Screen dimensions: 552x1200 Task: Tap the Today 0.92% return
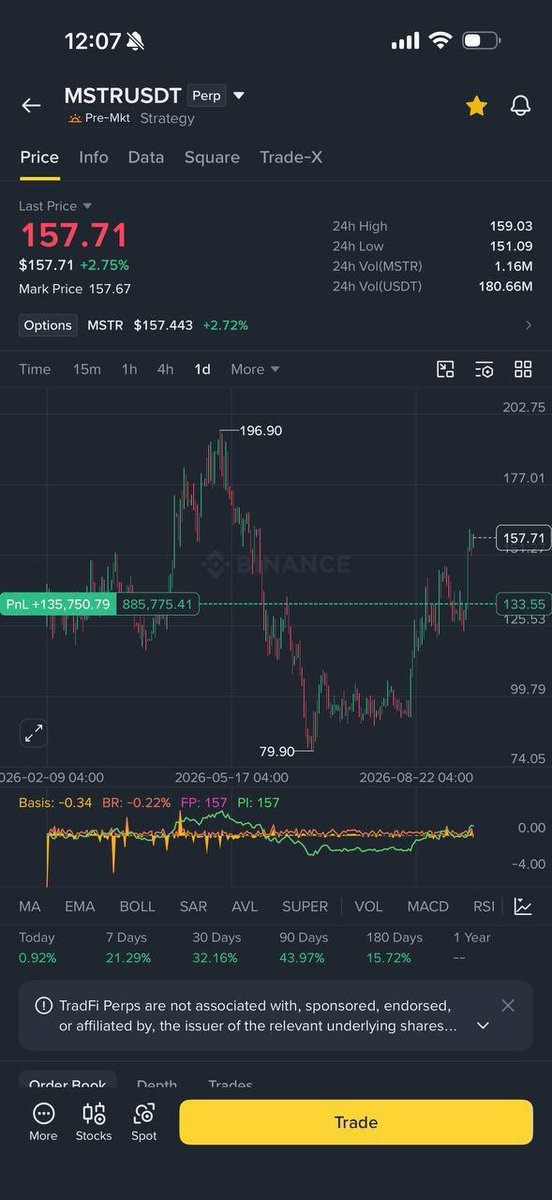tap(37, 947)
